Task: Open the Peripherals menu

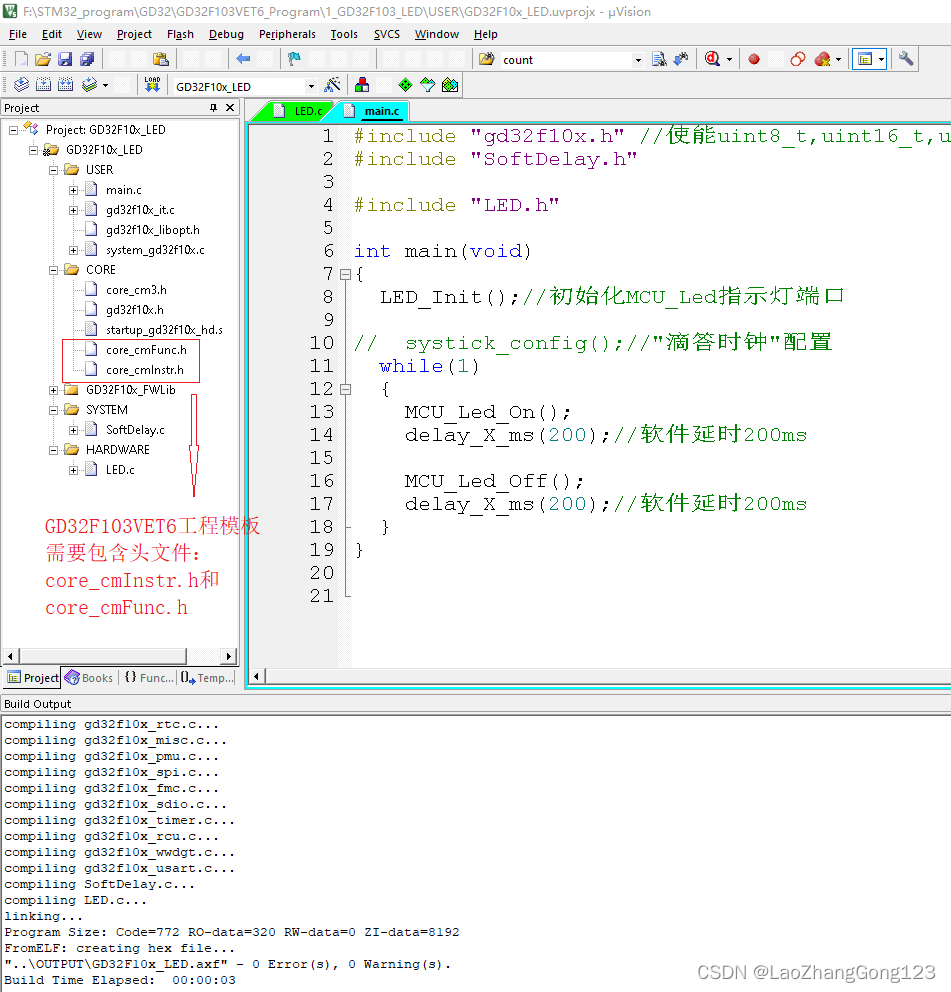Action: click(x=287, y=34)
